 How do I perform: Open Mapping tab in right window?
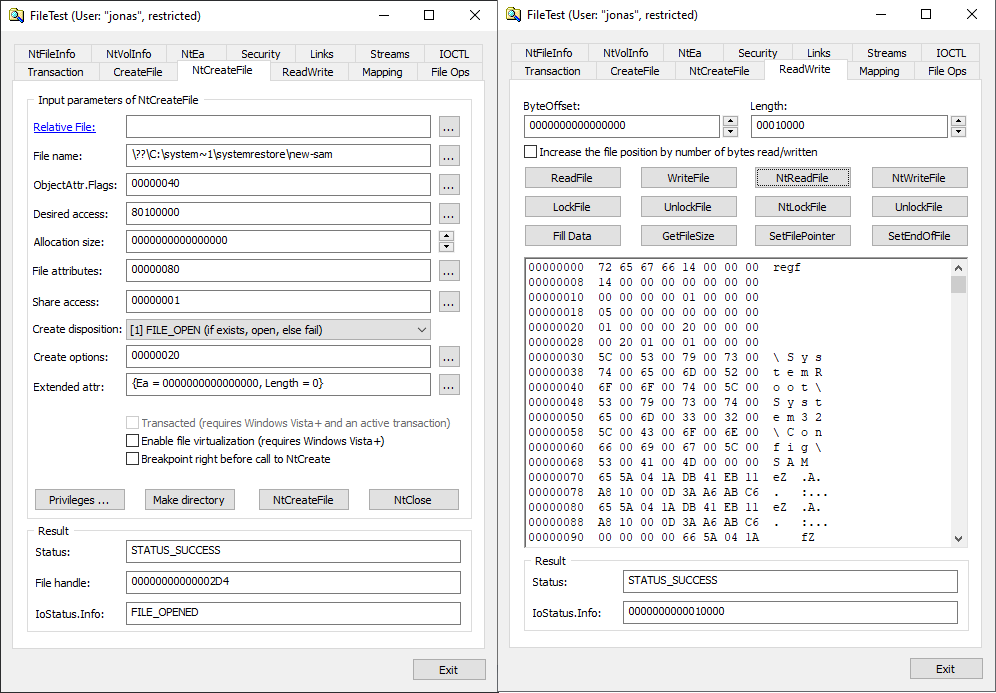coord(879,71)
